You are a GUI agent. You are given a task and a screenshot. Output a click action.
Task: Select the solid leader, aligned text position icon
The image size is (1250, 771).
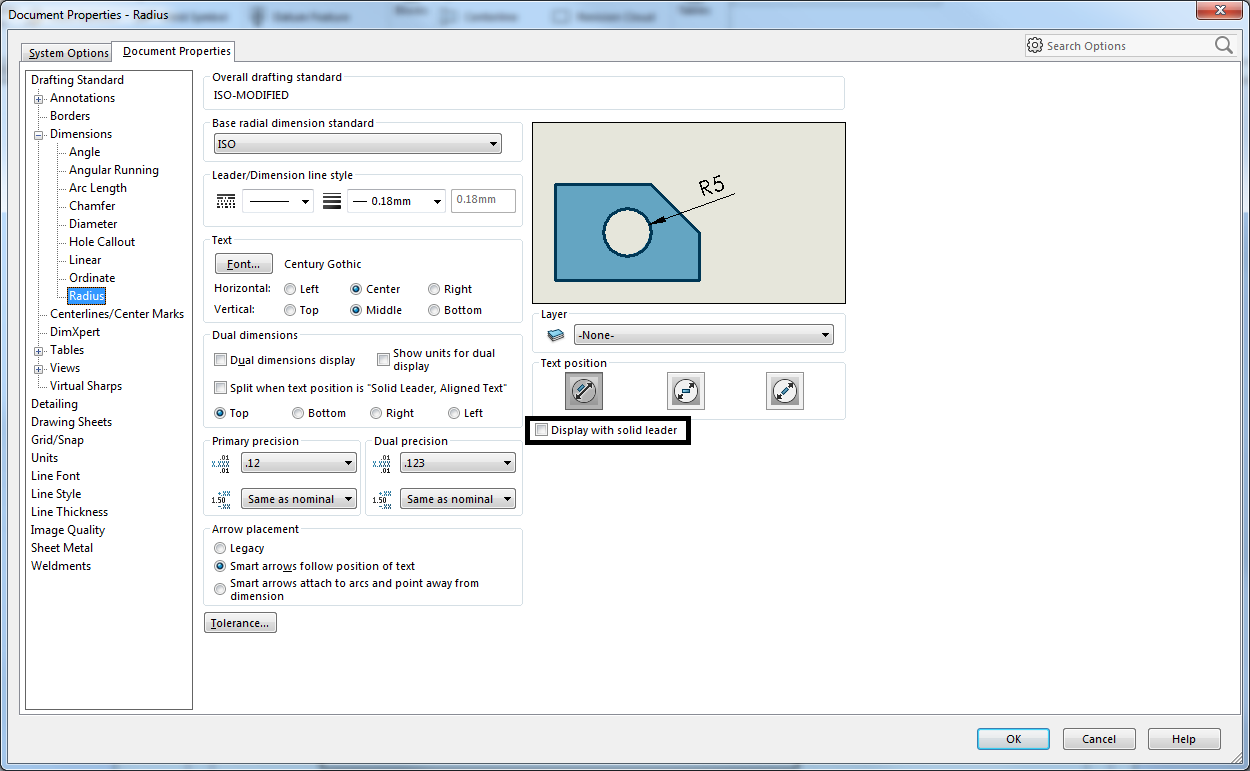point(584,391)
